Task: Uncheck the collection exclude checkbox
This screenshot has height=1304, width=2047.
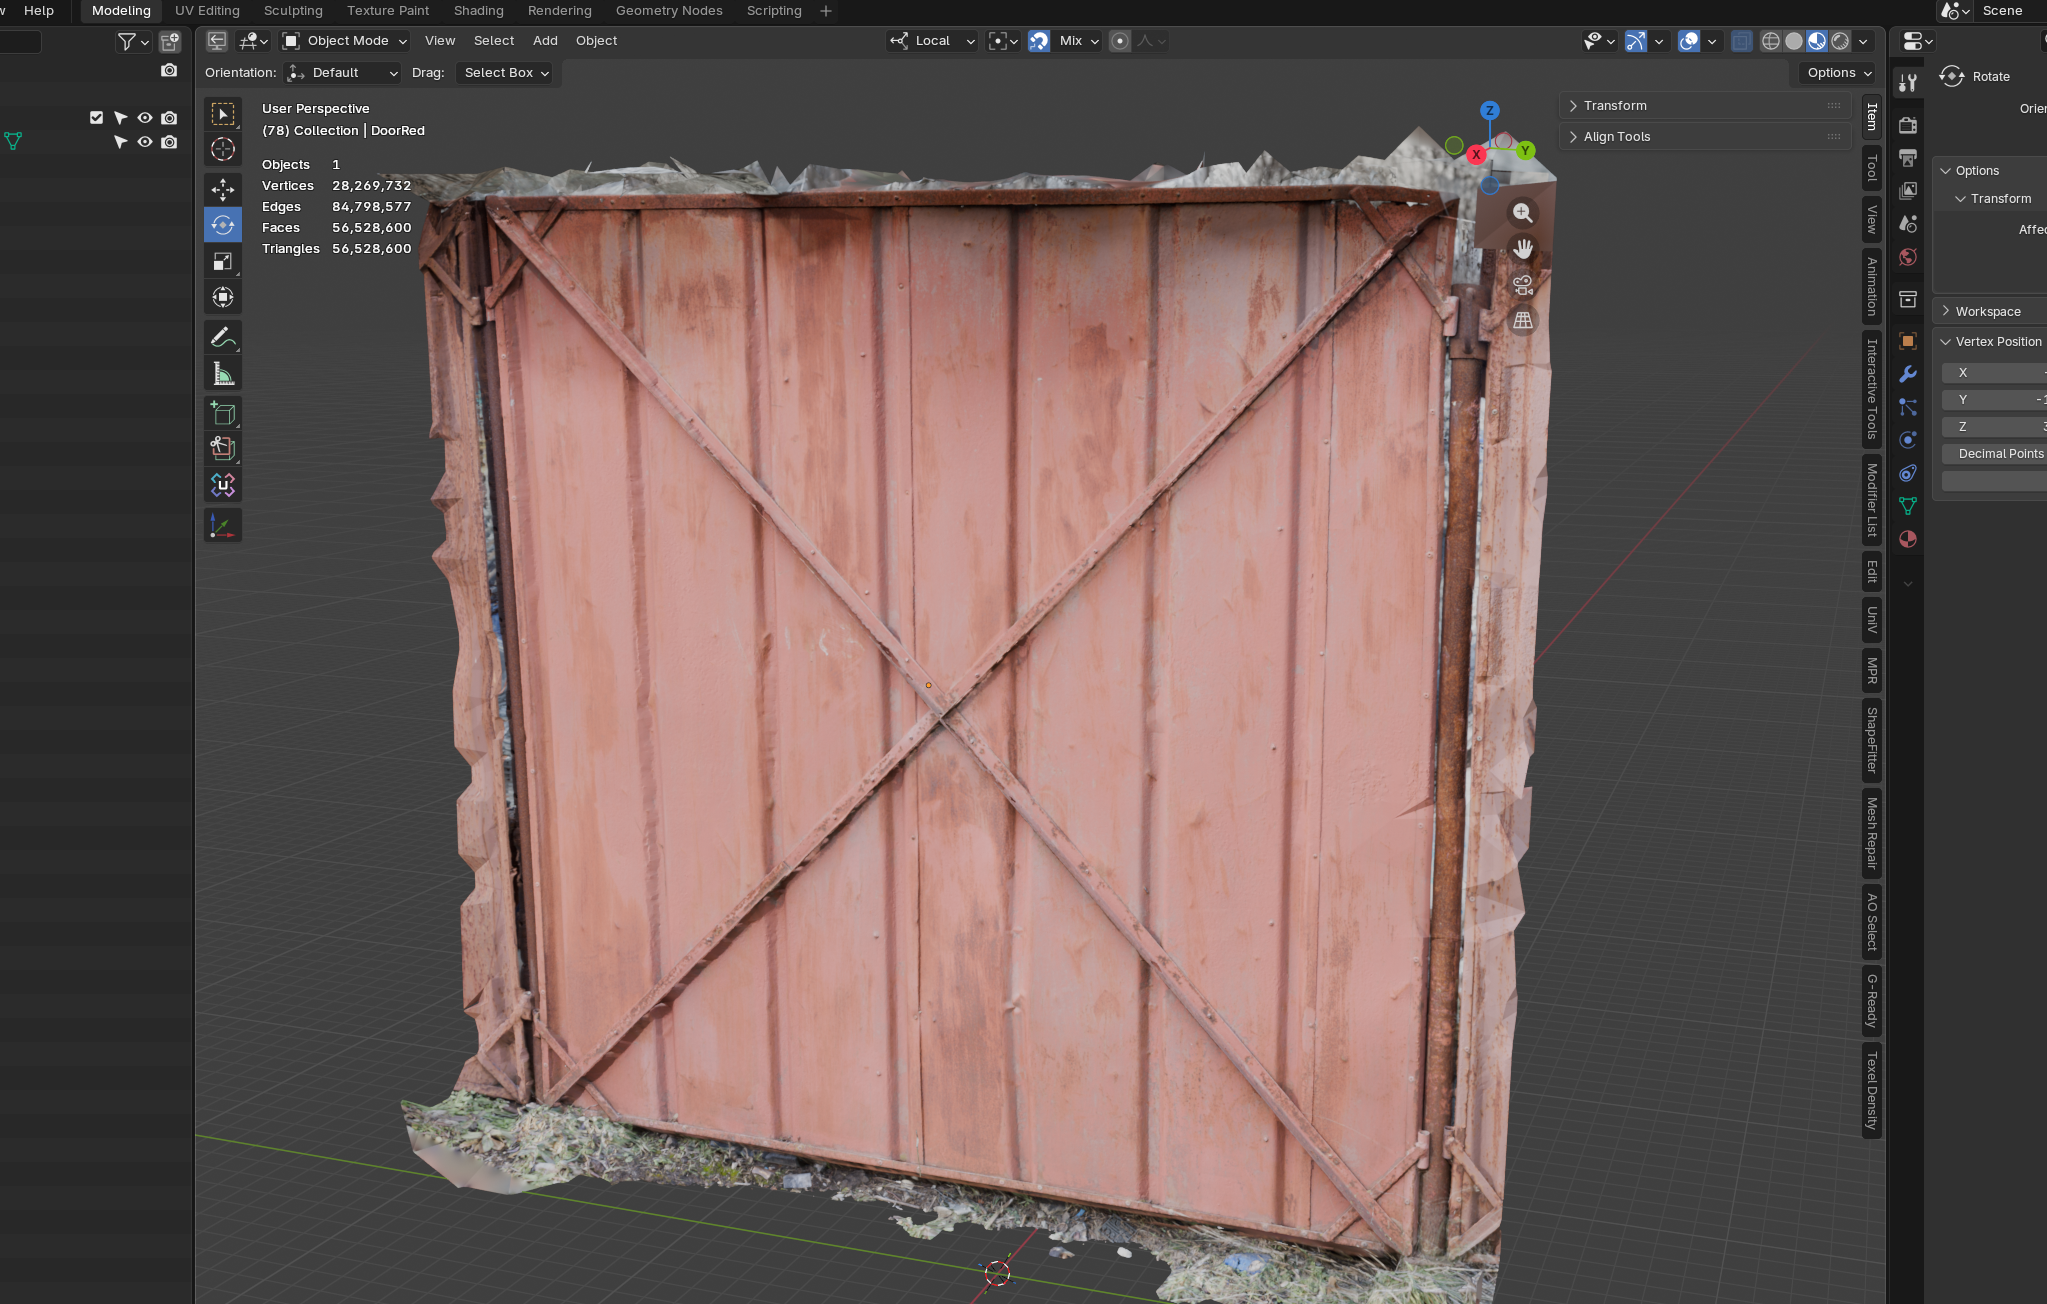Action: [96, 117]
